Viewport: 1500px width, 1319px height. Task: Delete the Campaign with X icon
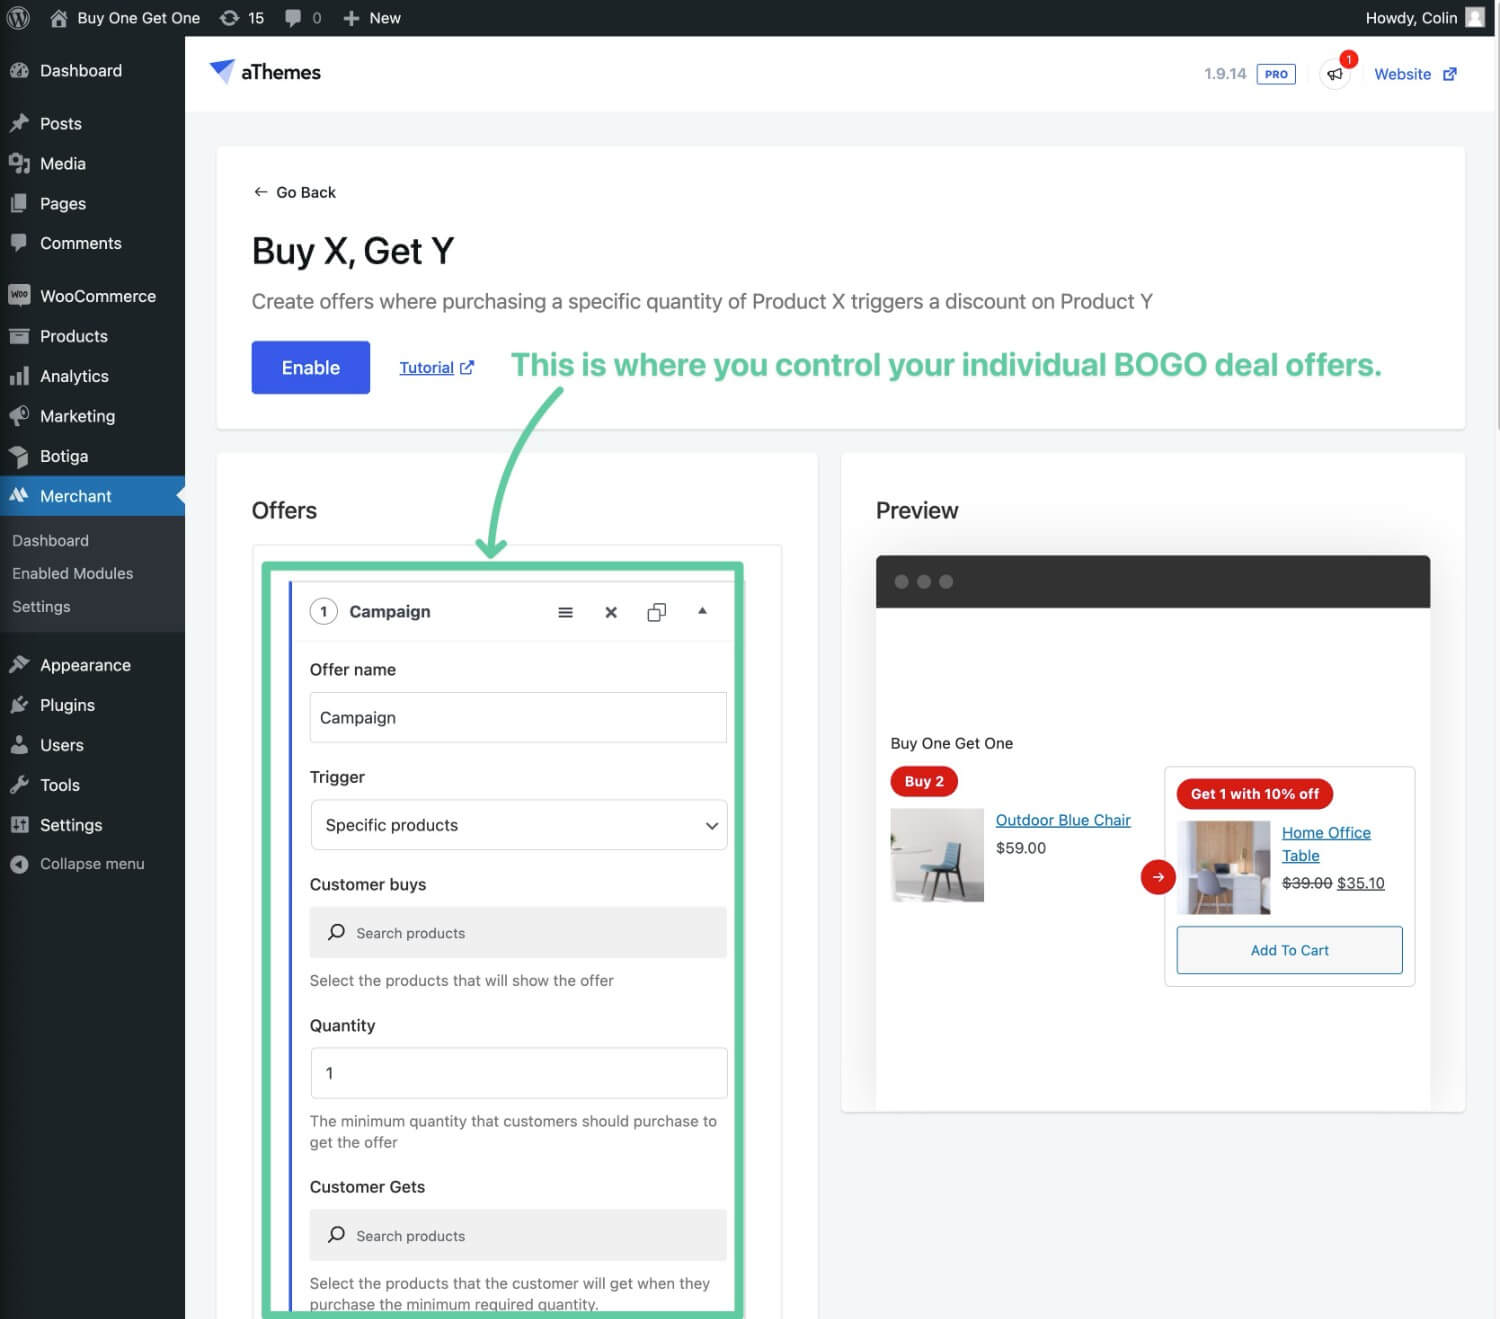(611, 613)
